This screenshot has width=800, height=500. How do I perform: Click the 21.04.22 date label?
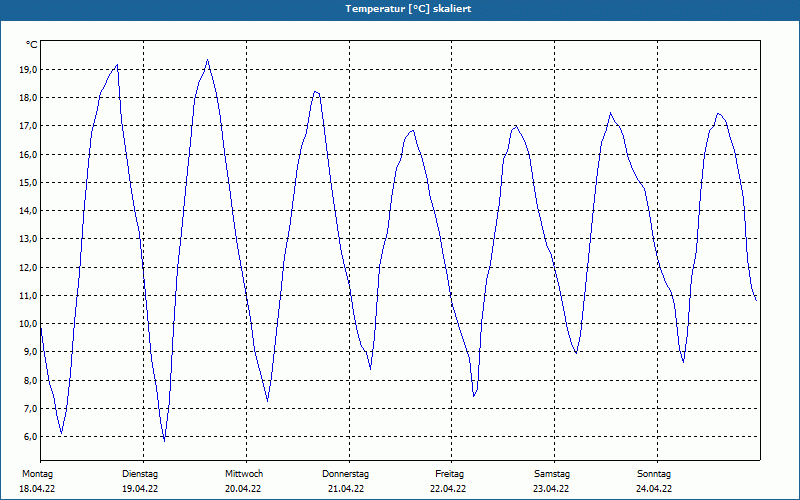[346, 489]
